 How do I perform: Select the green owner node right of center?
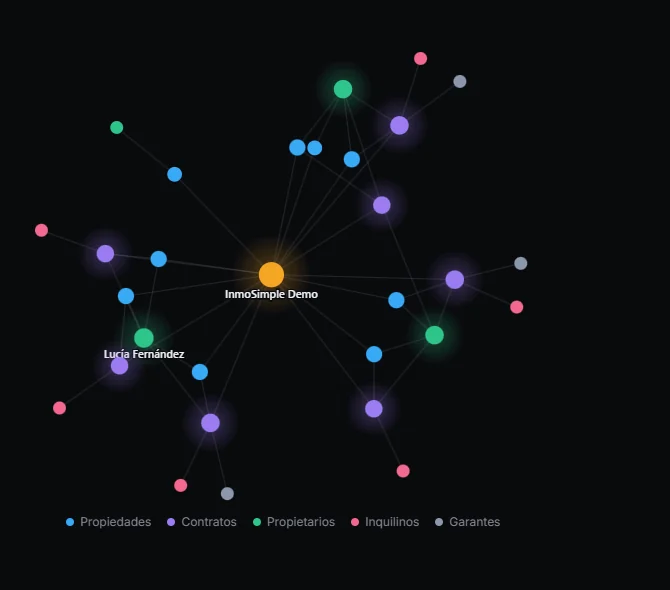click(x=435, y=335)
